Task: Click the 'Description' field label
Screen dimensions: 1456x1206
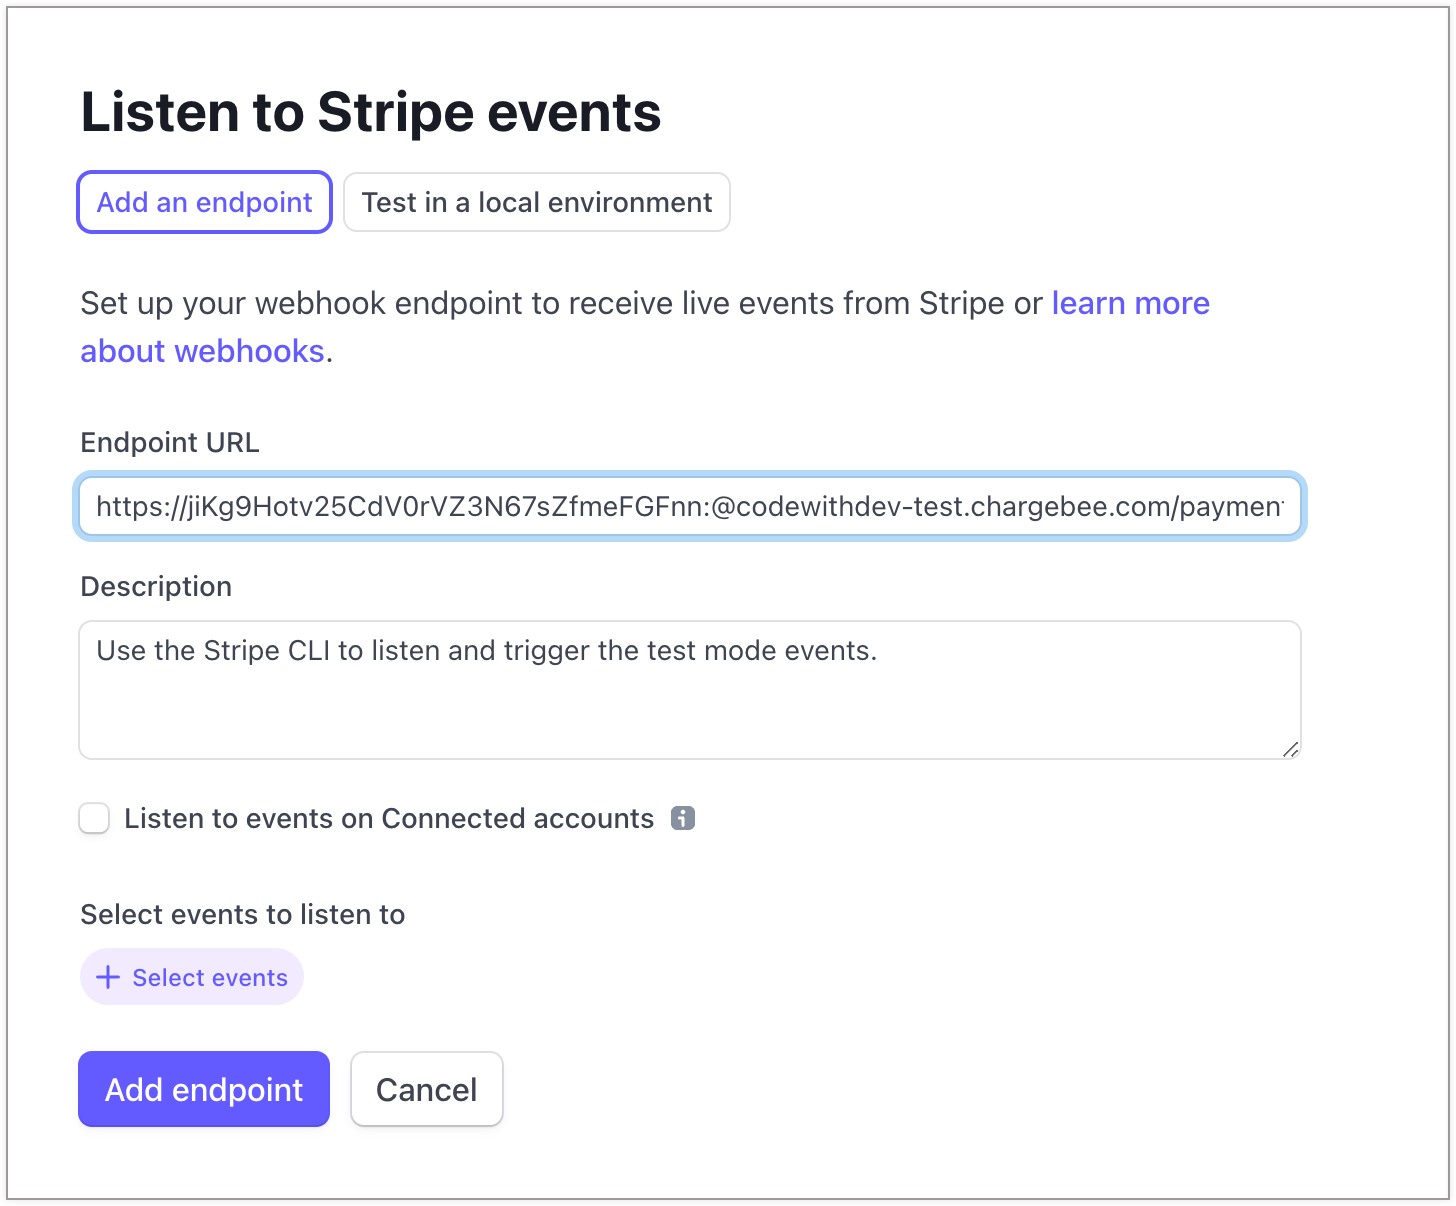Action: coord(156,586)
